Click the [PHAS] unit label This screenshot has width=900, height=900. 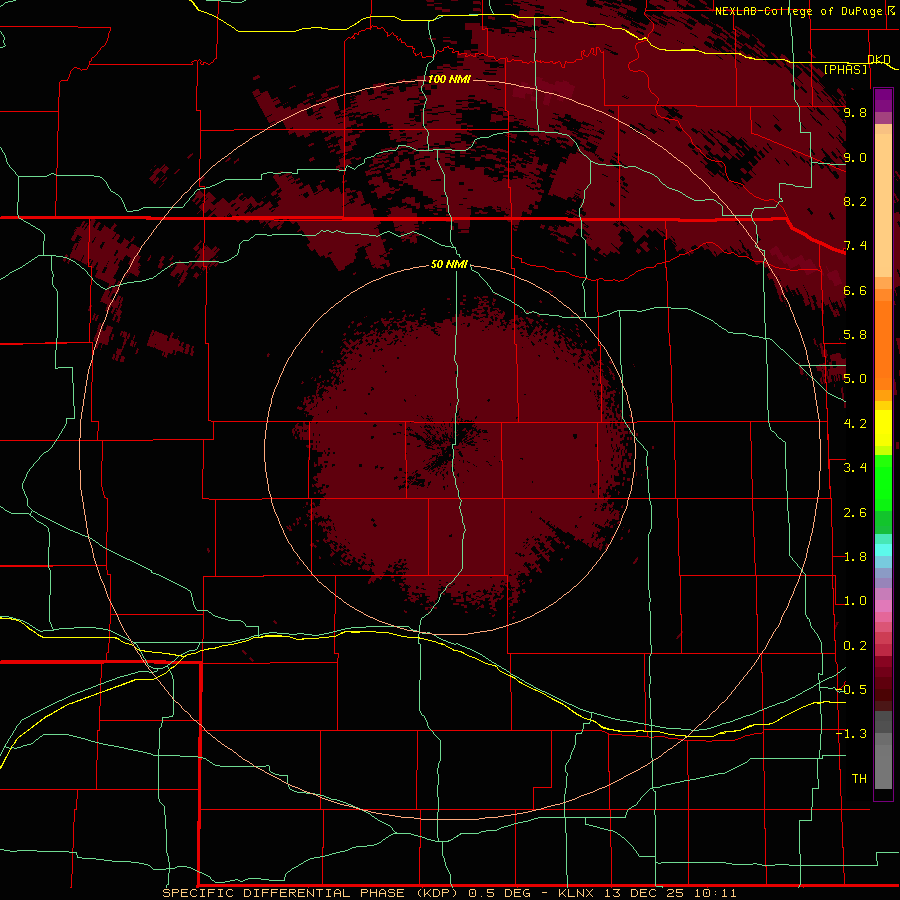coord(845,69)
